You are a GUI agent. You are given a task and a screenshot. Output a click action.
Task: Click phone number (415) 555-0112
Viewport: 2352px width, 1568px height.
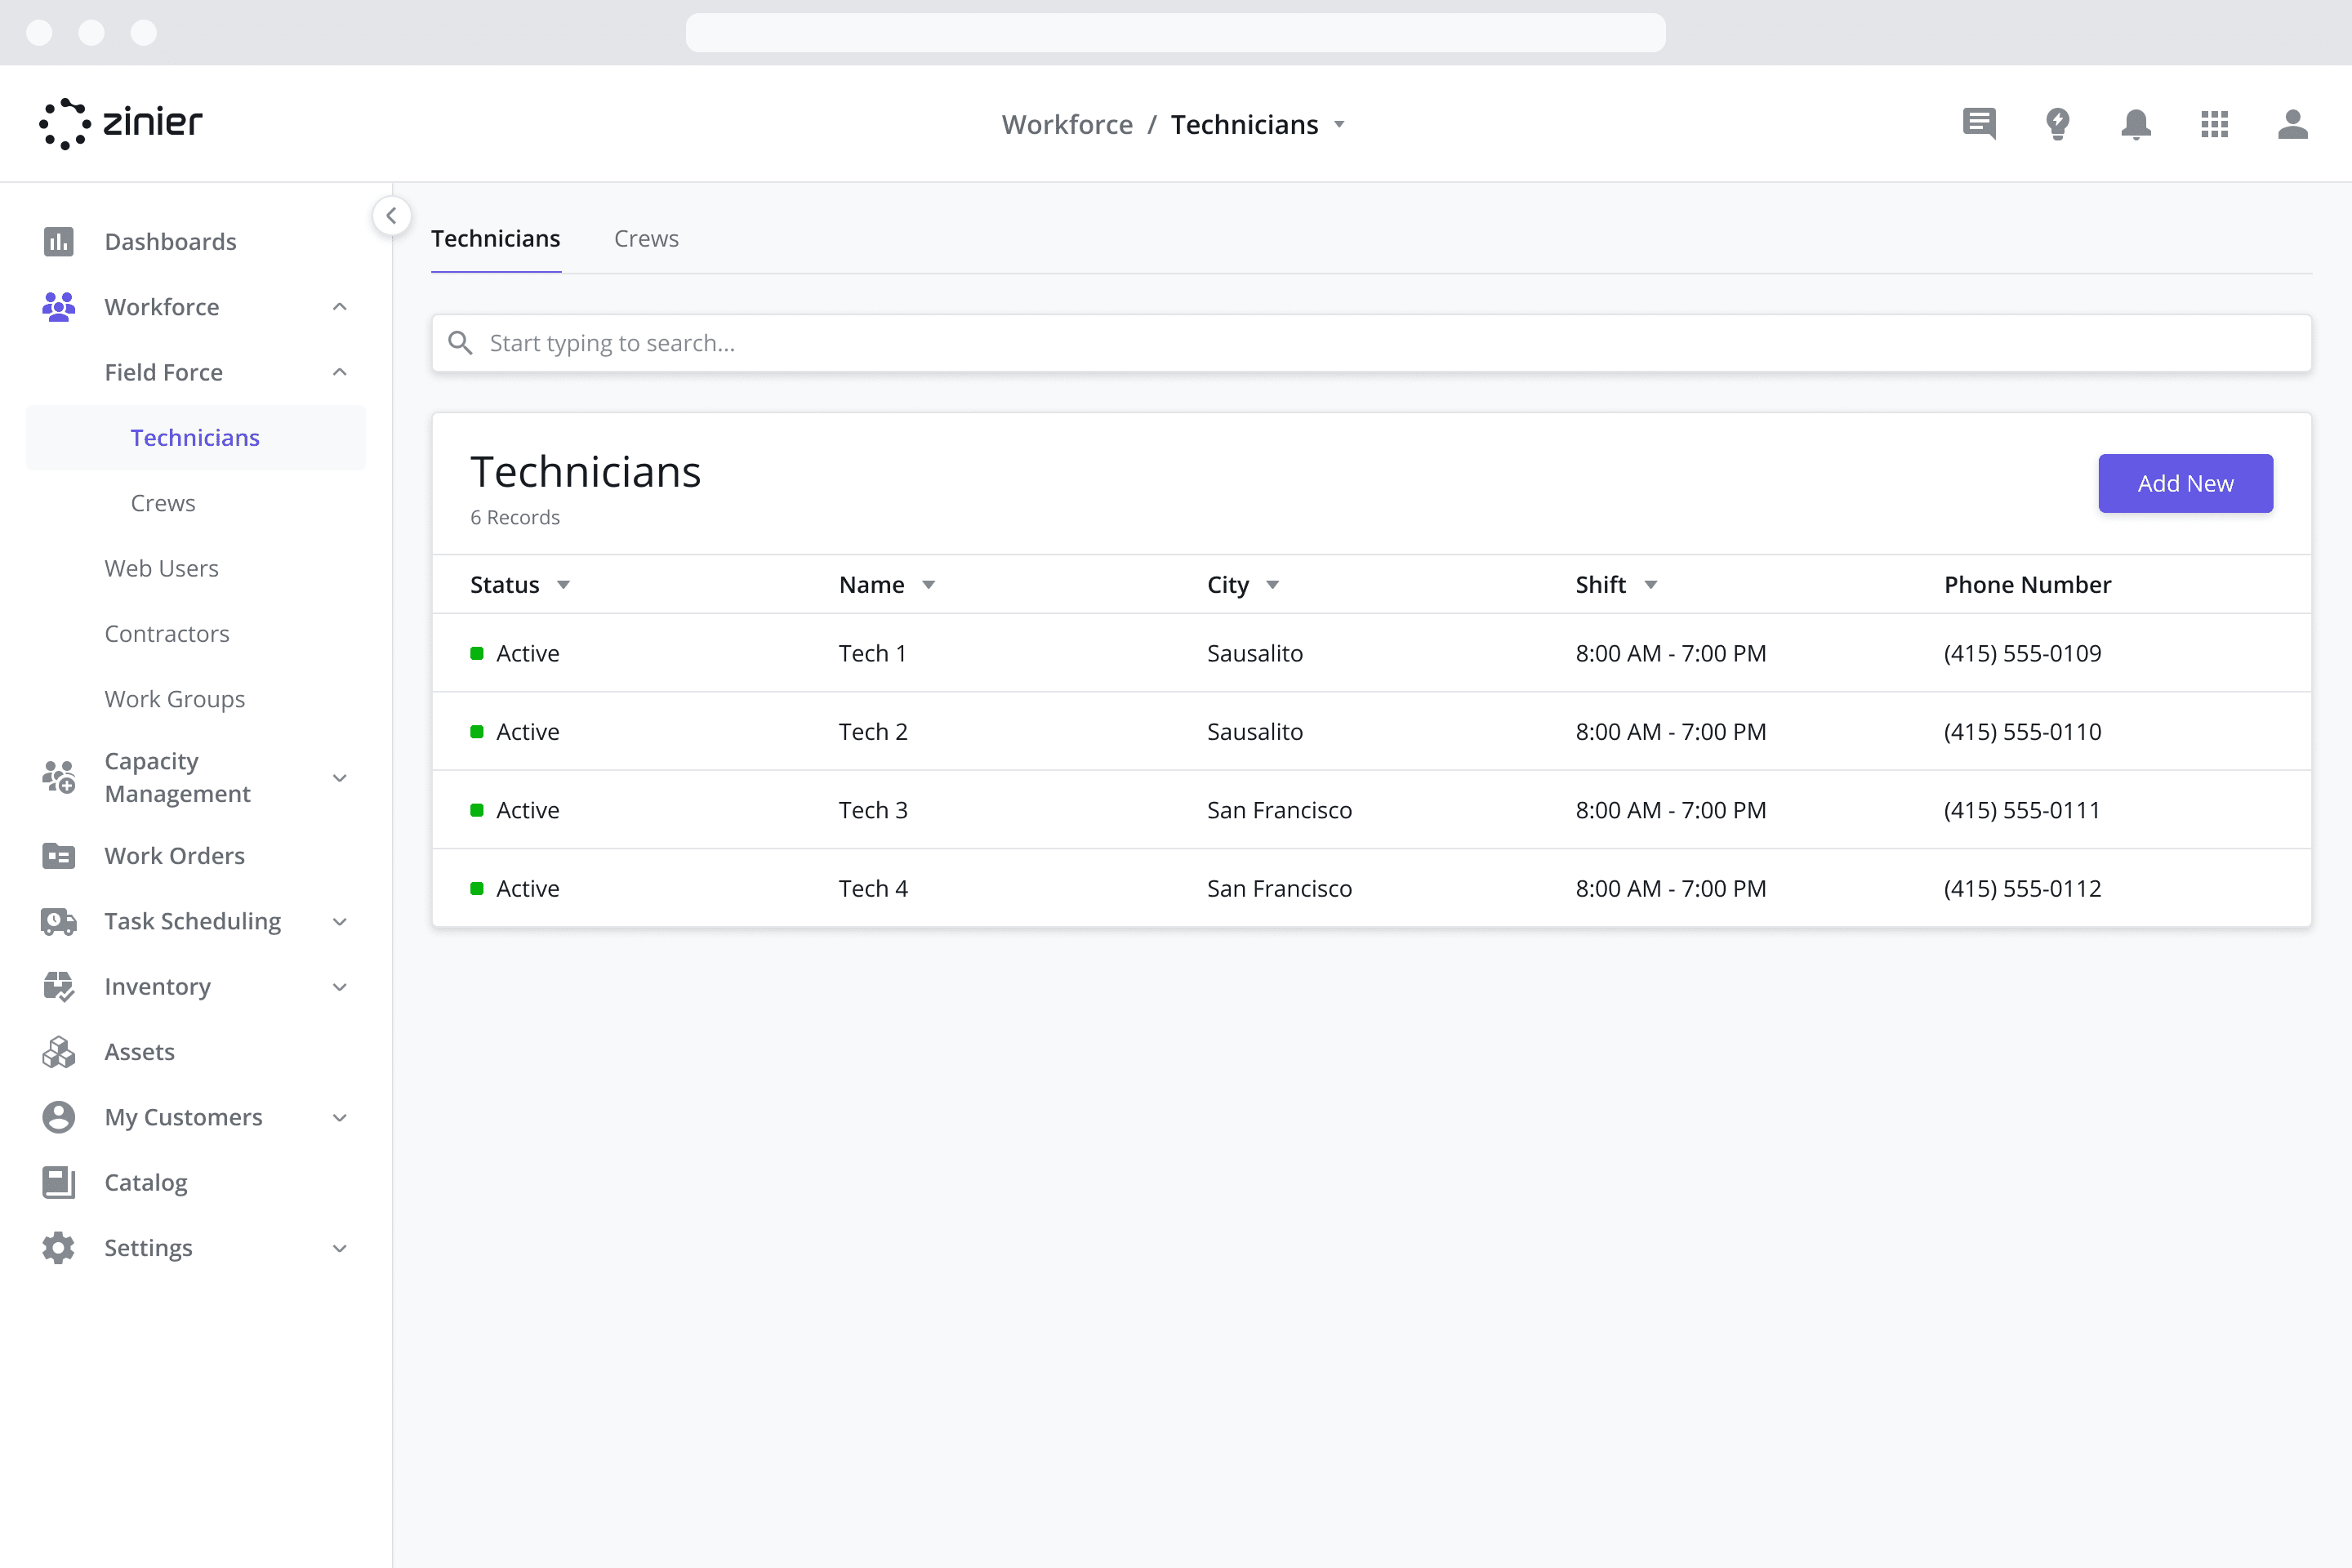[x=2022, y=888]
